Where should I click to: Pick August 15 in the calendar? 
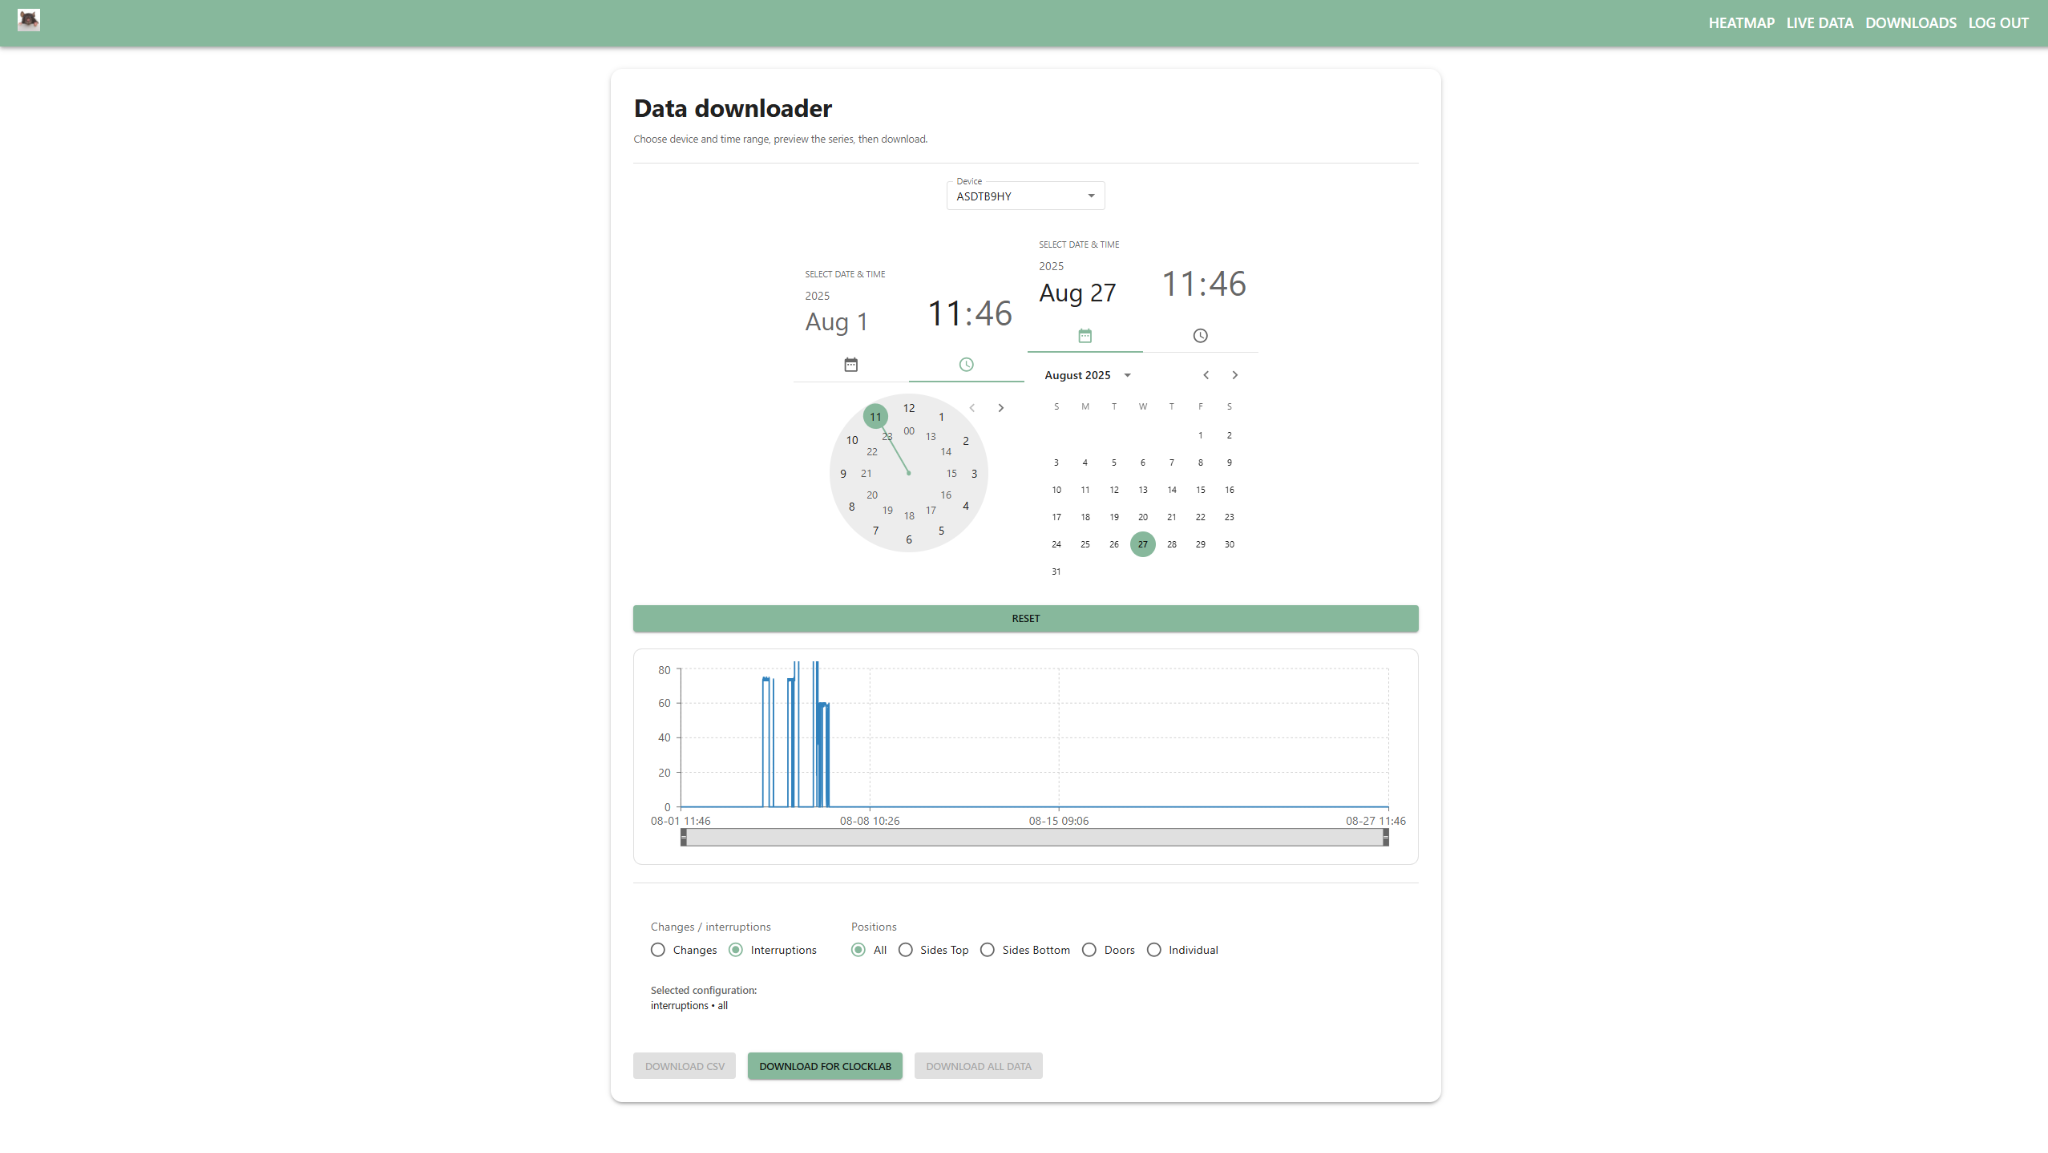(x=1200, y=490)
